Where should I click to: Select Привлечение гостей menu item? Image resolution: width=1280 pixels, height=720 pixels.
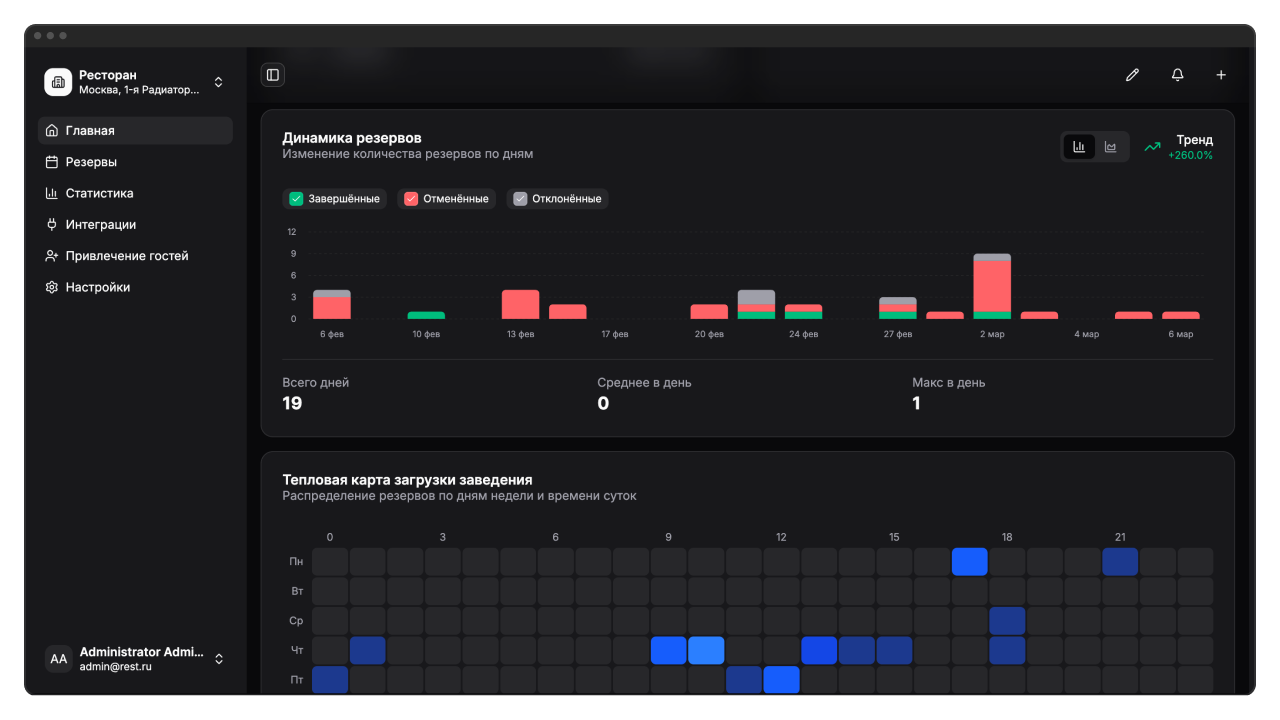pyautogui.click(x=127, y=256)
